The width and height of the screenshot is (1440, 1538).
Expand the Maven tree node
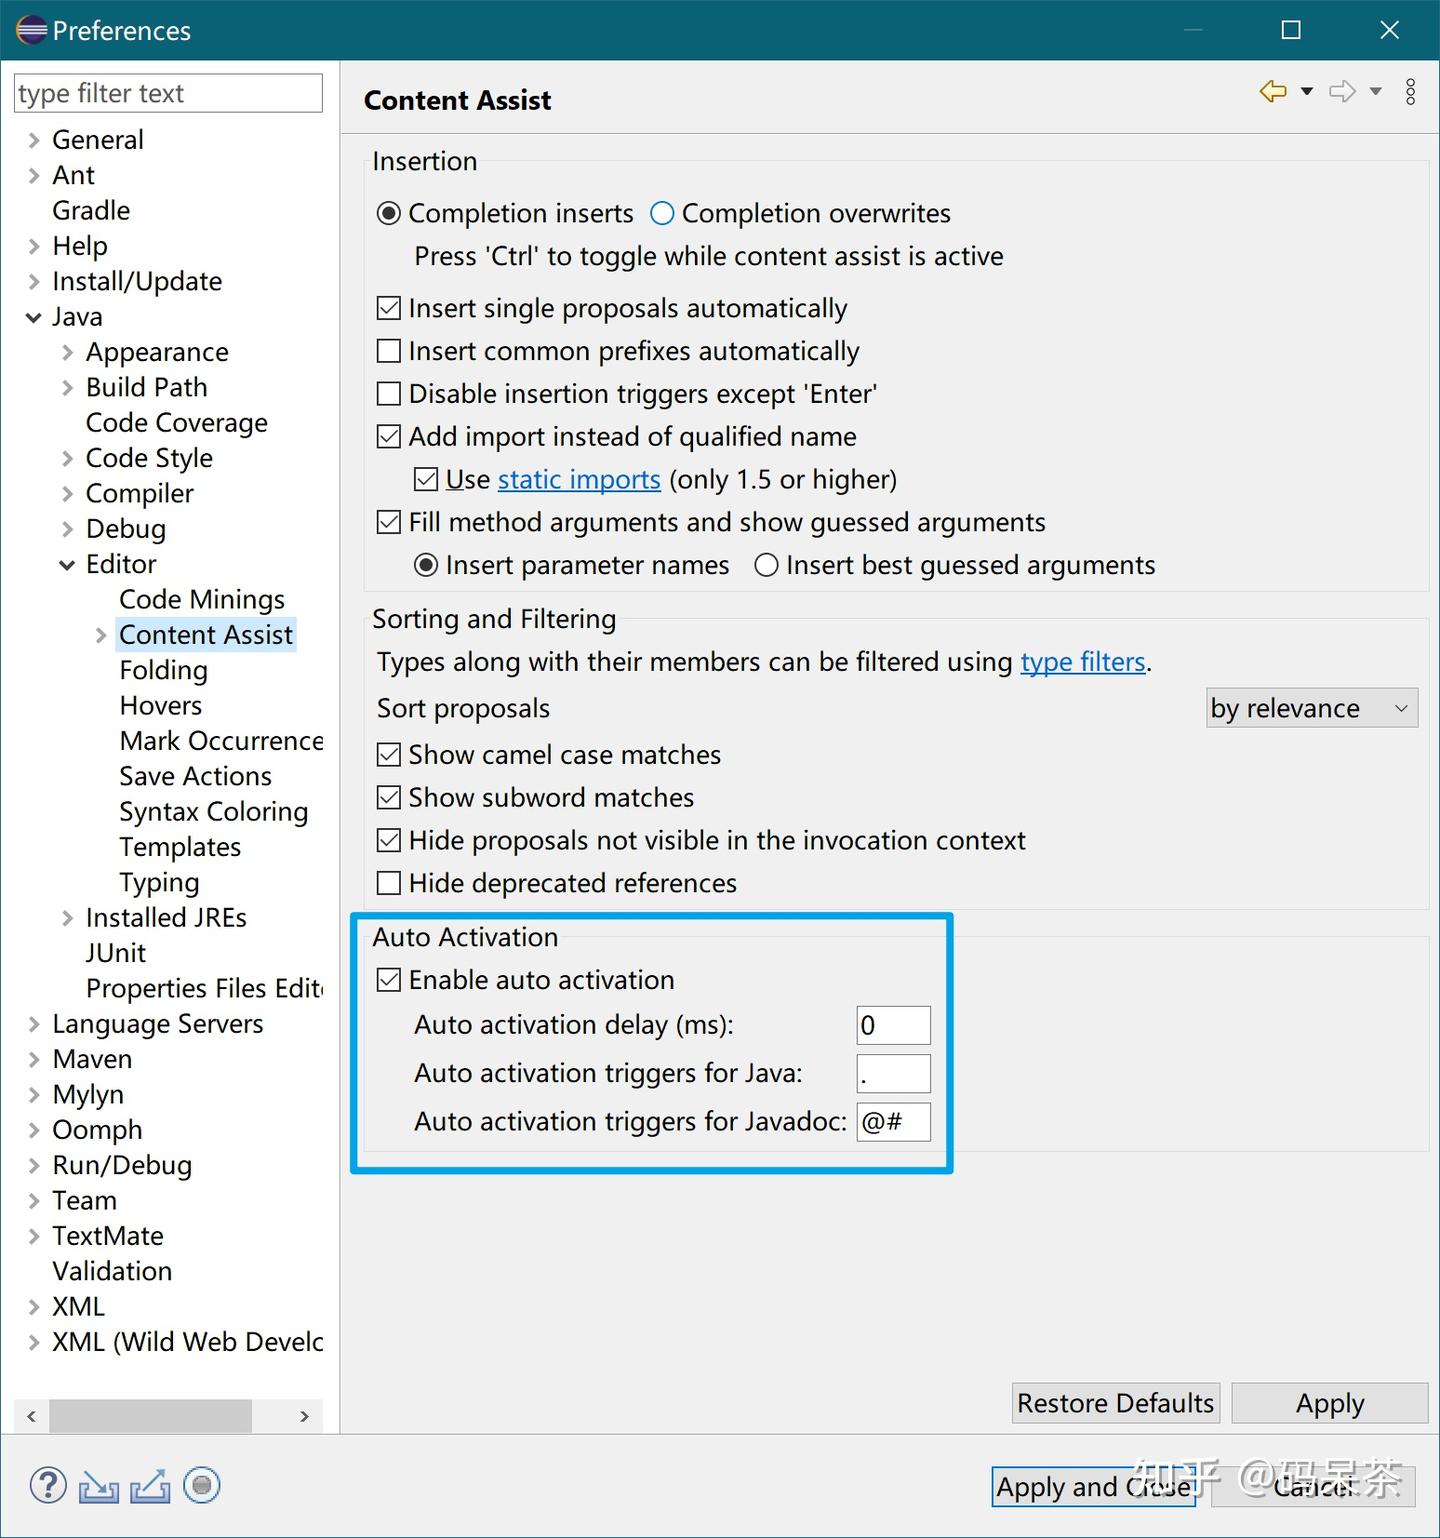[x=34, y=1060]
